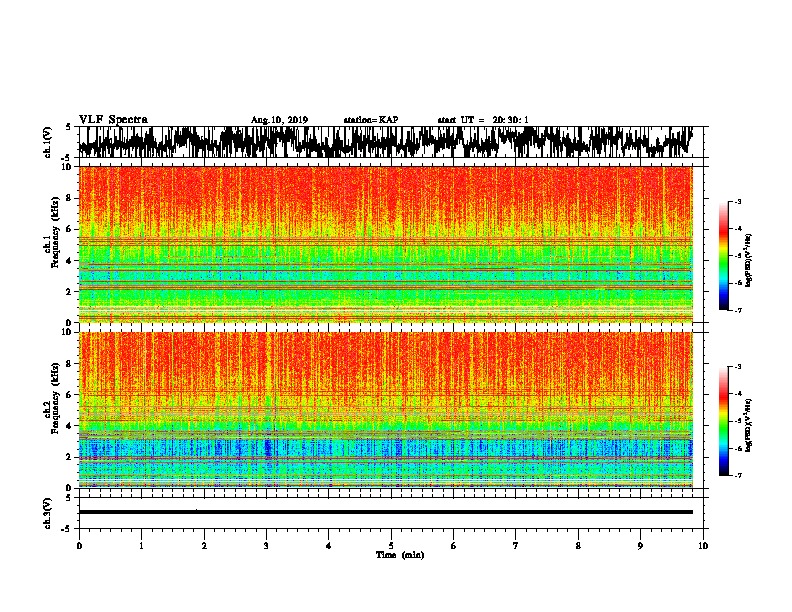Click the ch.1 colorbar bottom value "-7"

(x=738, y=311)
